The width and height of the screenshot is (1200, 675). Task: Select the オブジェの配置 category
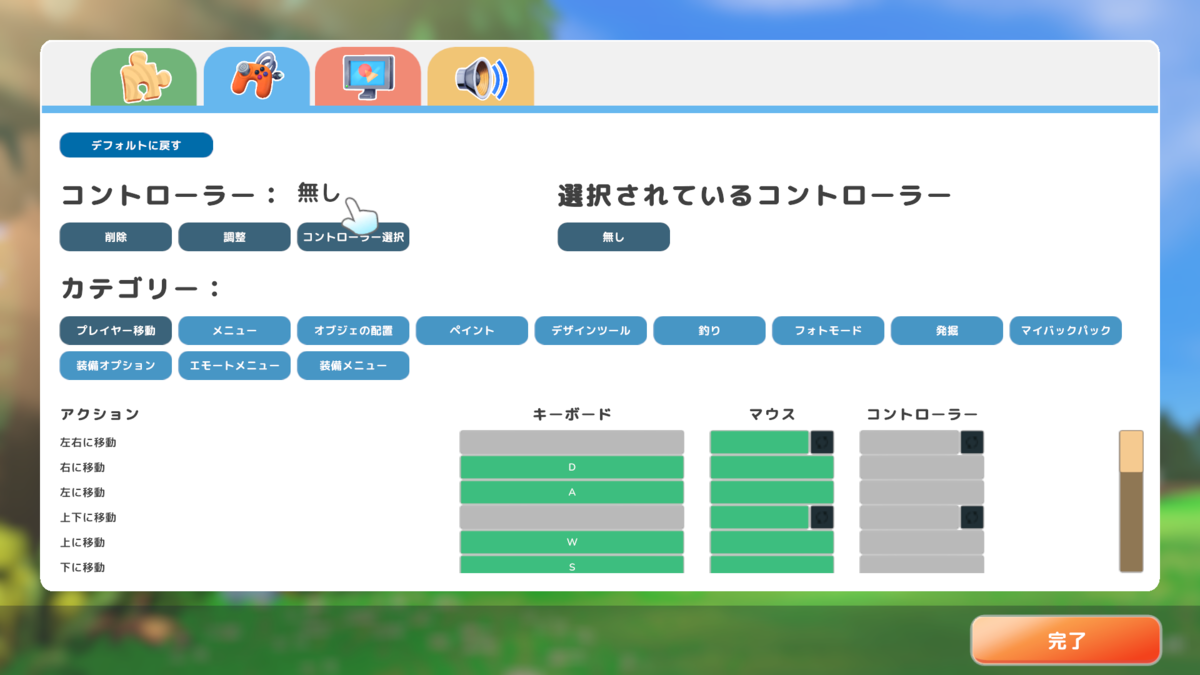353,331
